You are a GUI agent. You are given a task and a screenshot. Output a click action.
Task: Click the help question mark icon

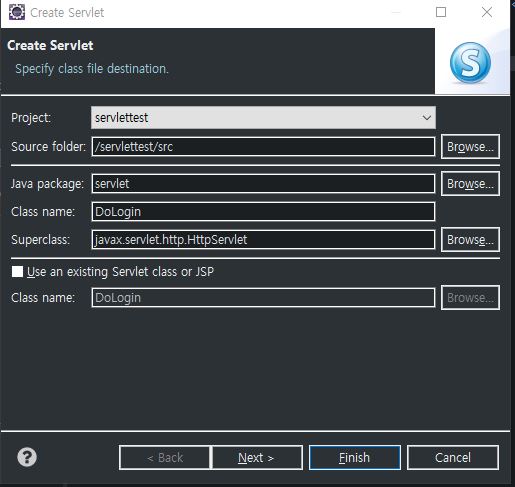coord(27,457)
